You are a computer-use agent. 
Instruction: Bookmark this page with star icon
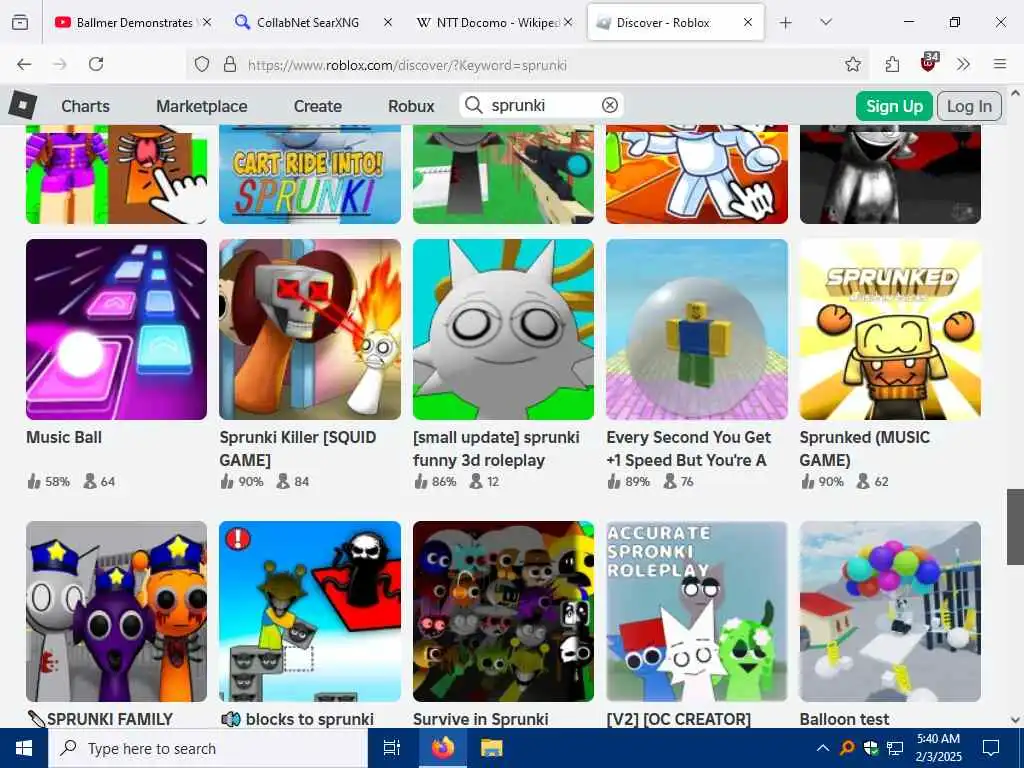(852, 64)
